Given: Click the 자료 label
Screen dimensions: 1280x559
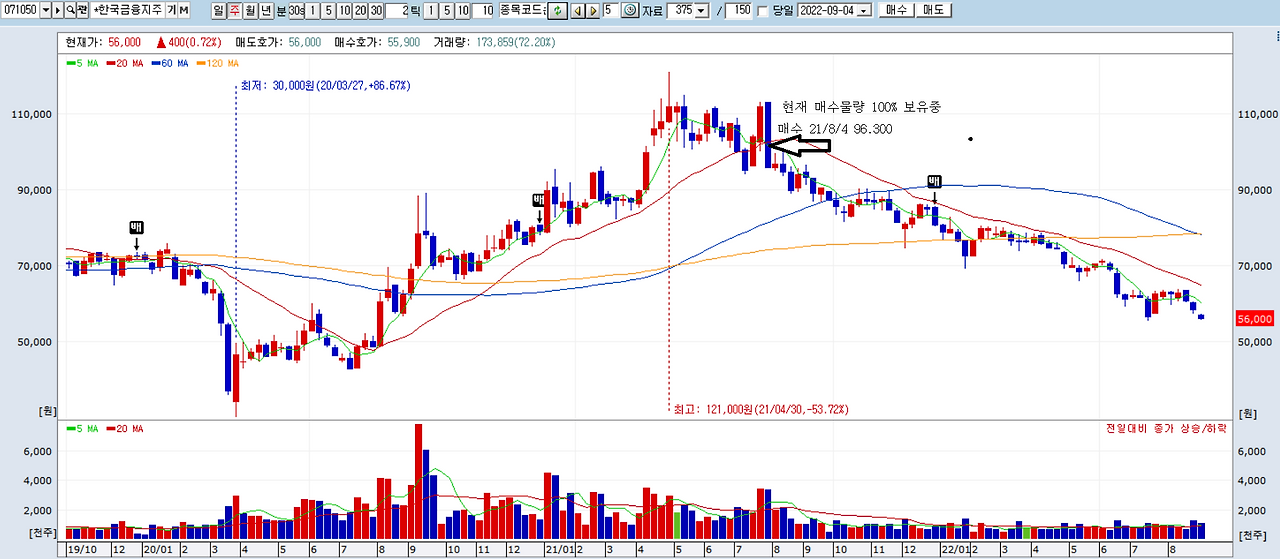Looking at the screenshot, I should [x=653, y=10].
